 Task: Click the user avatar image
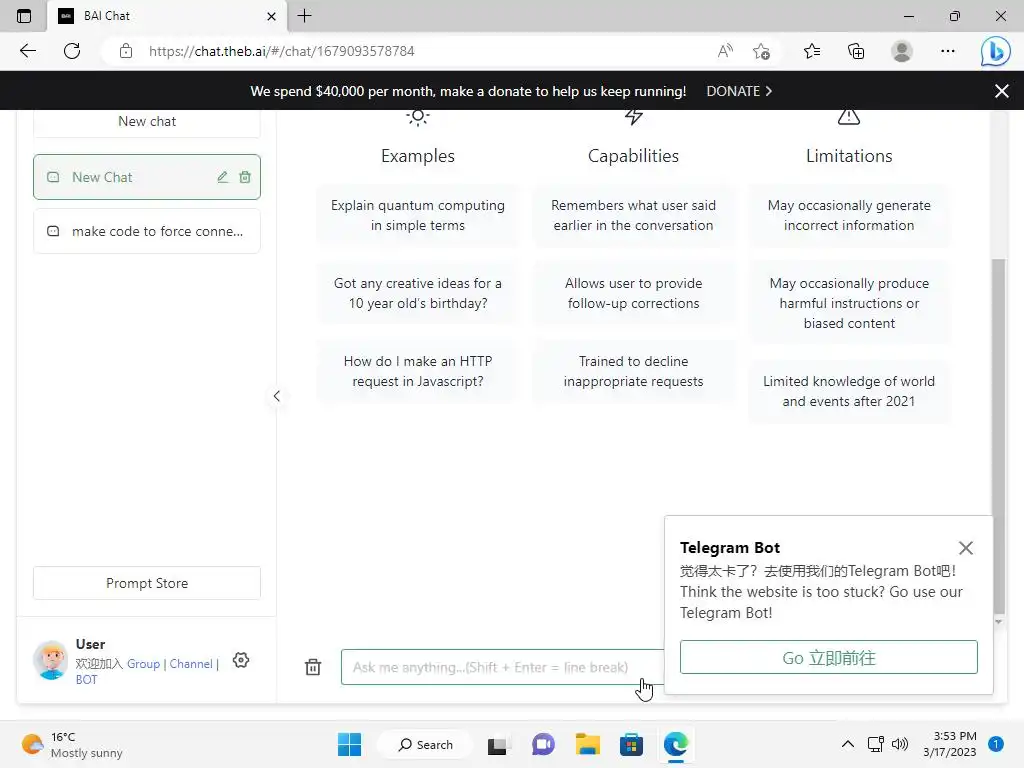[51, 660]
